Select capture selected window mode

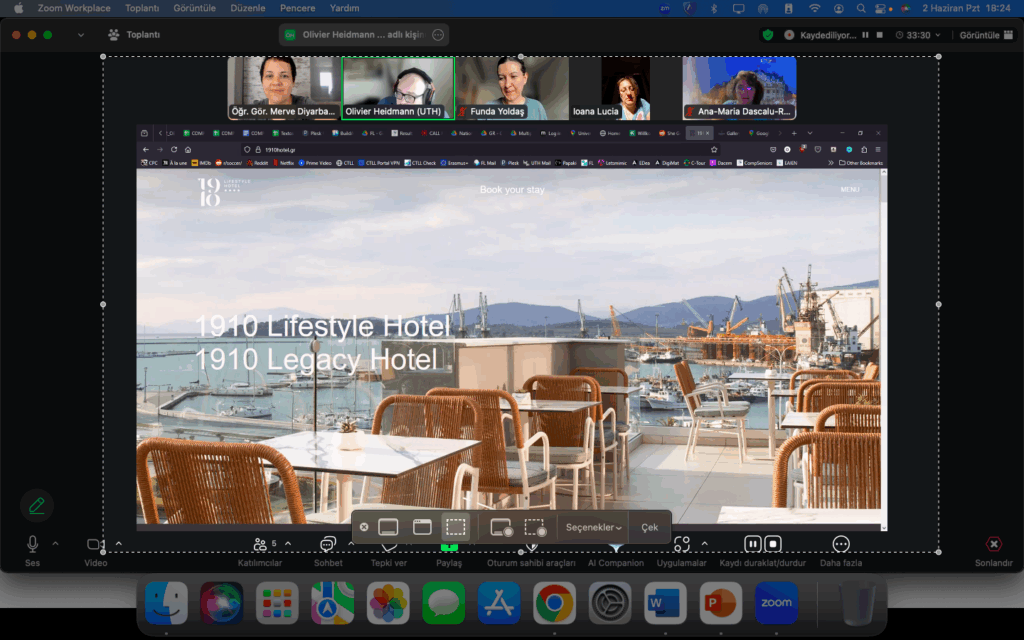[x=422, y=527]
